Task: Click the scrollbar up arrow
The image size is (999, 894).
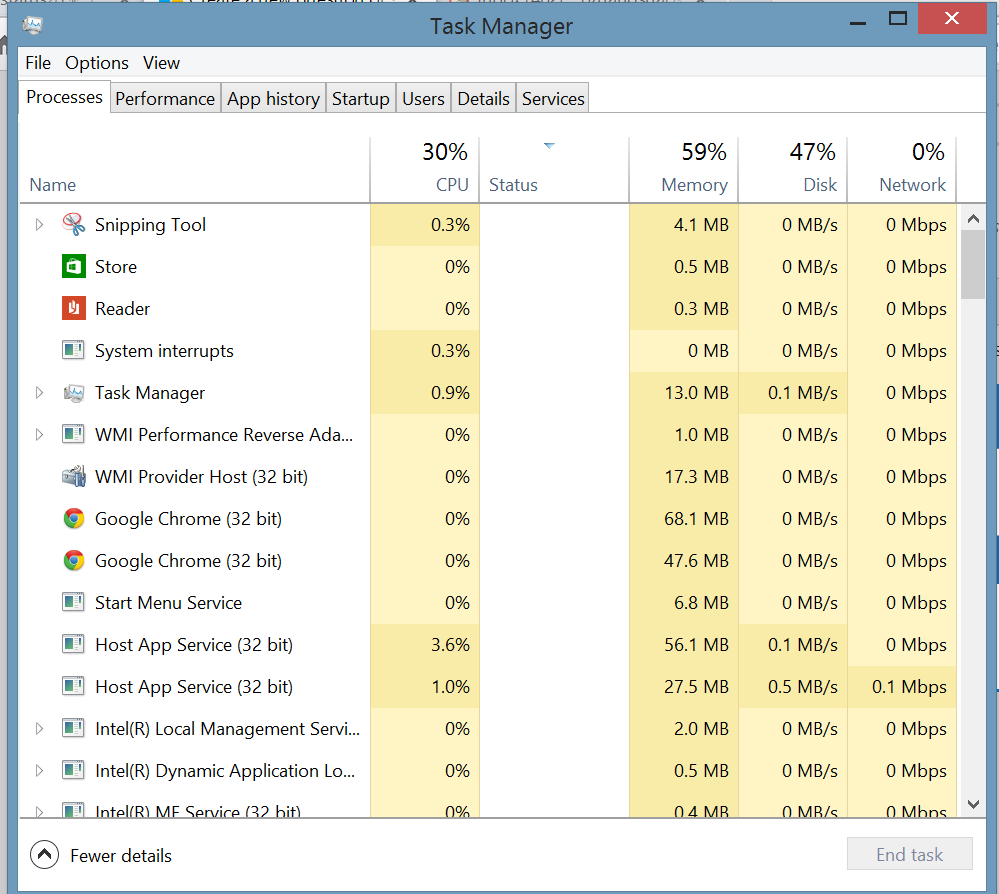Action: point(973,219)
